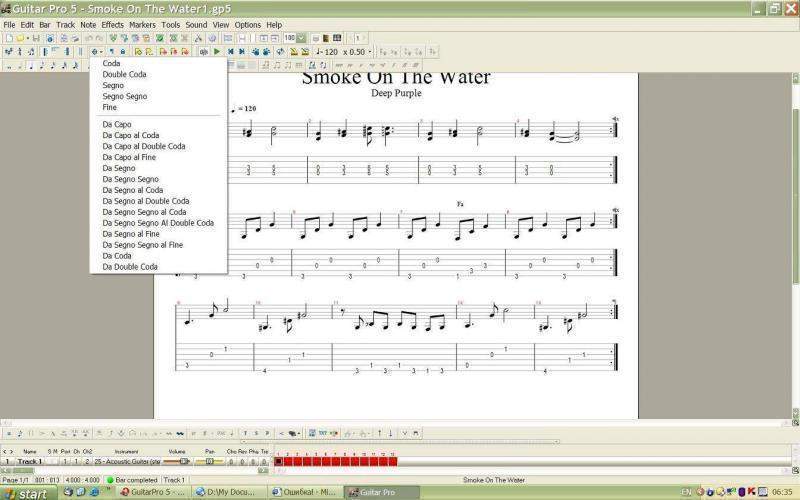Click the Save file icon
Viewport: 800px width, 500px height.
point(37,38)
